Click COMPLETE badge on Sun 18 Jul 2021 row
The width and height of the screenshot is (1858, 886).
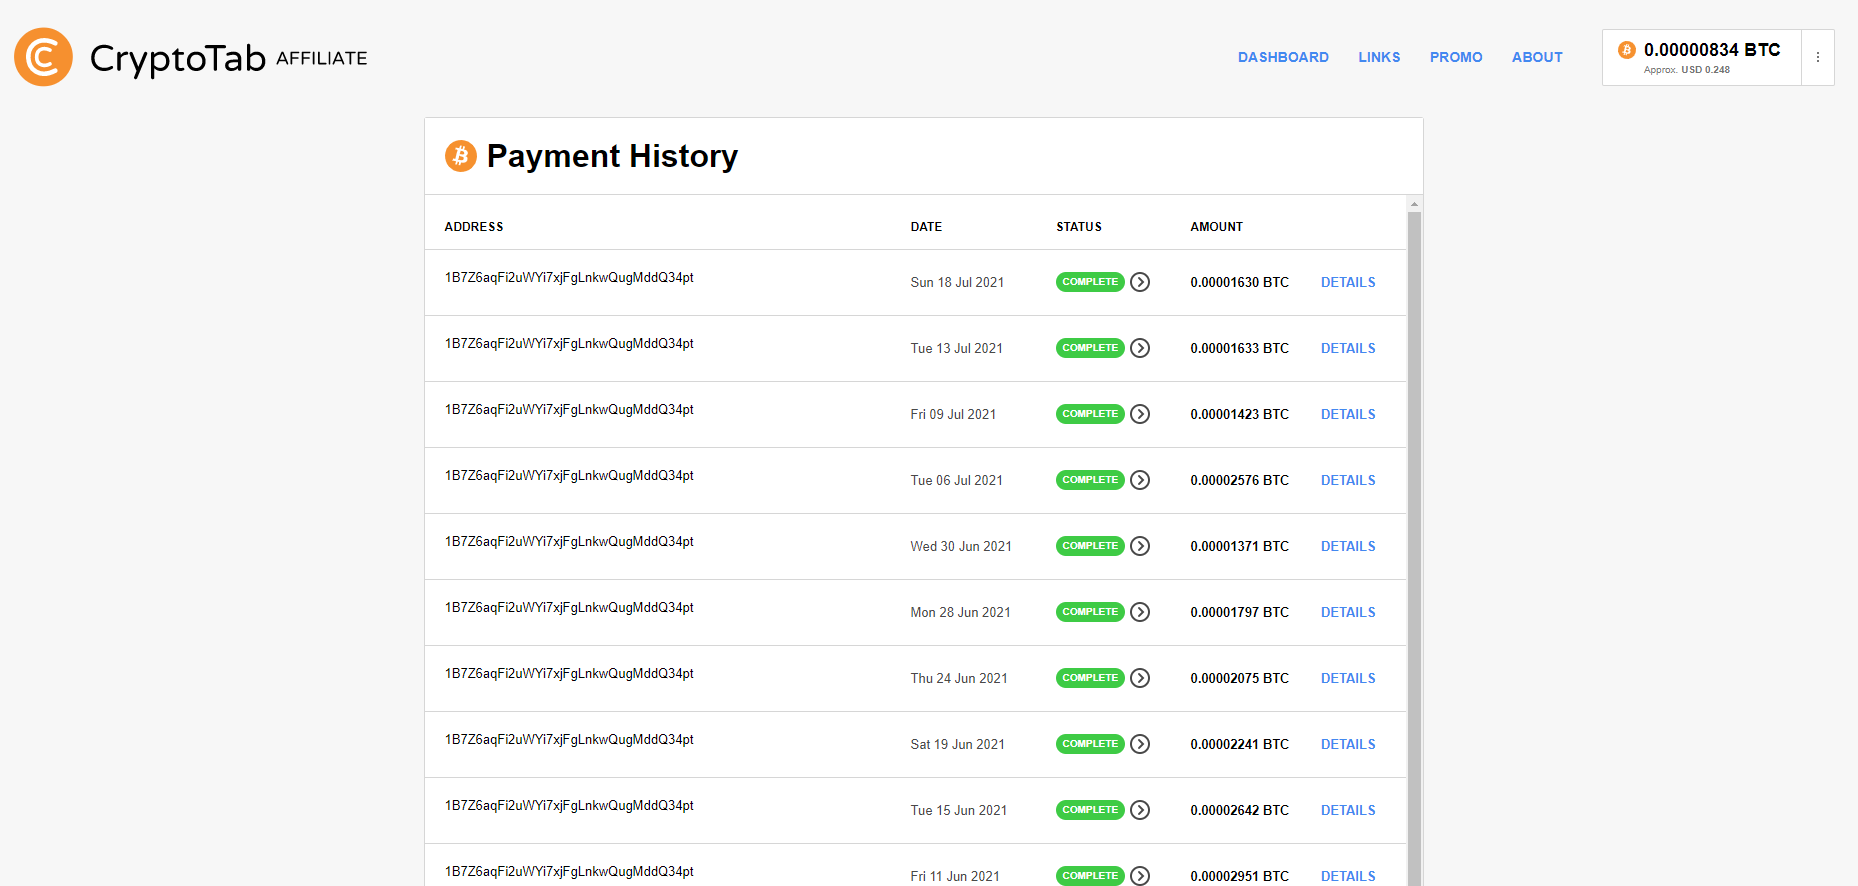1090,282
